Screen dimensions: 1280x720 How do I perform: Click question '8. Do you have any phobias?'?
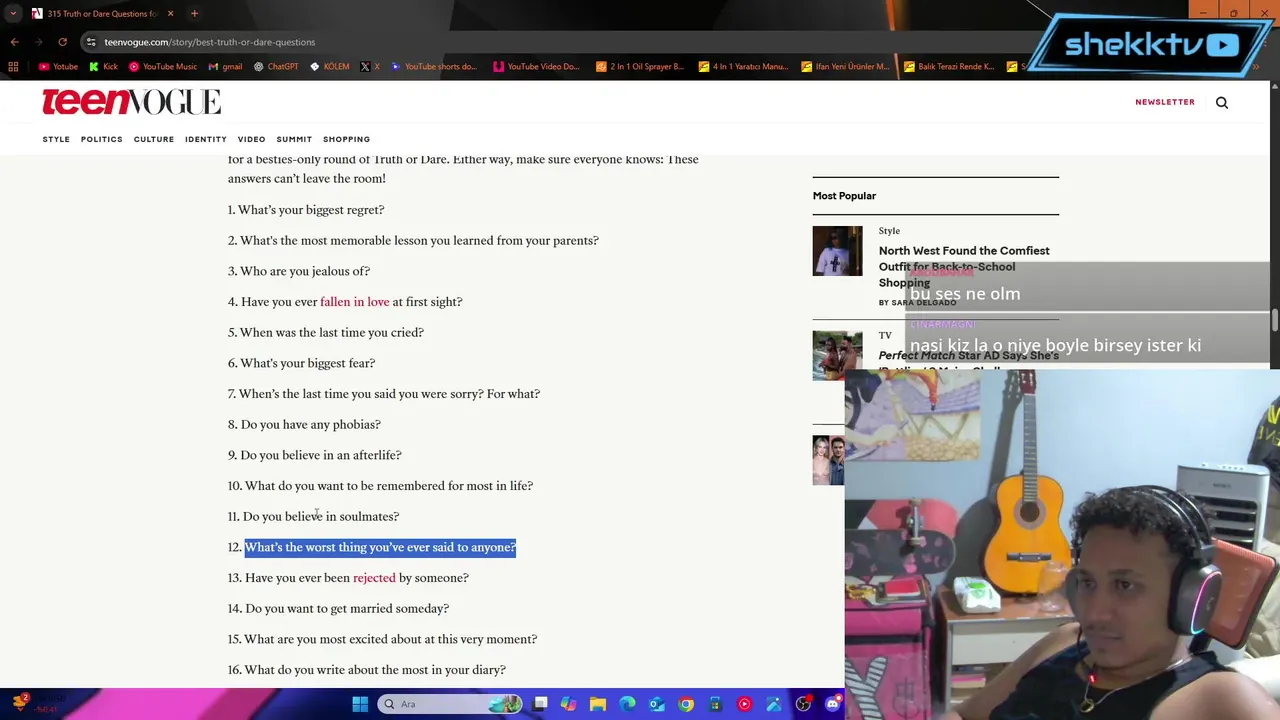(x=304, y=425)
